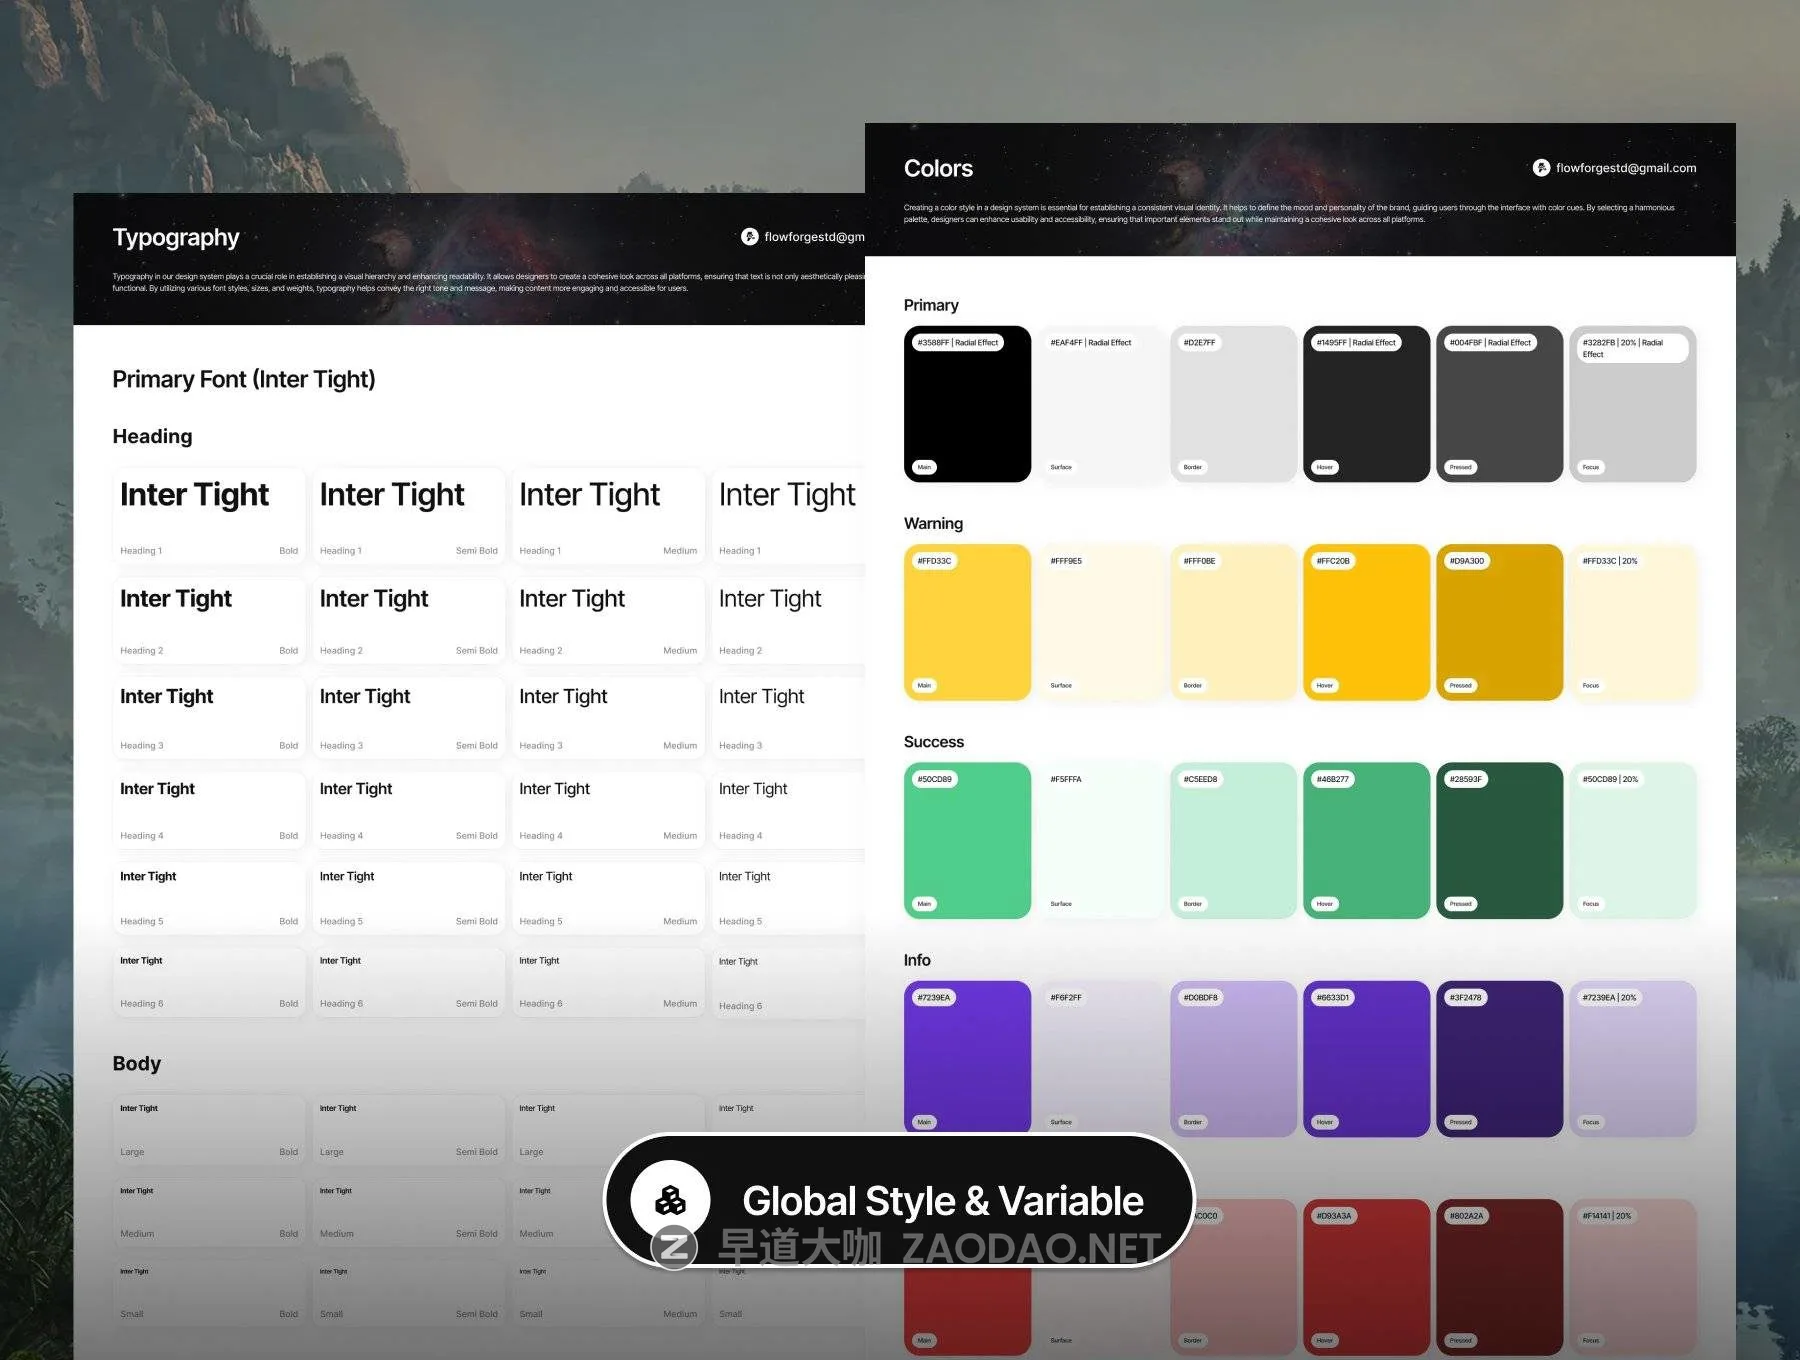Screen dimensions: 1800x1360
Task: Select the #3F2478 Info pressed swatch
Action: pos(1499,1058)
